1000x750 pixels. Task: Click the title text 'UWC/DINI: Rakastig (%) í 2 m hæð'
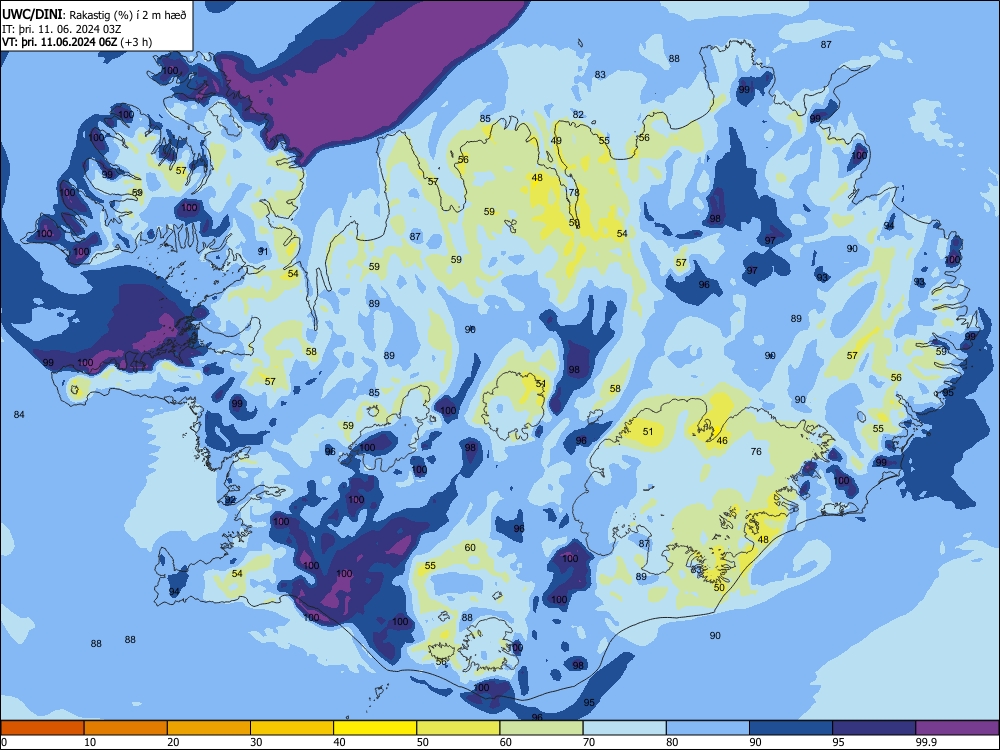pyautogui.click(x=94, y=15)
